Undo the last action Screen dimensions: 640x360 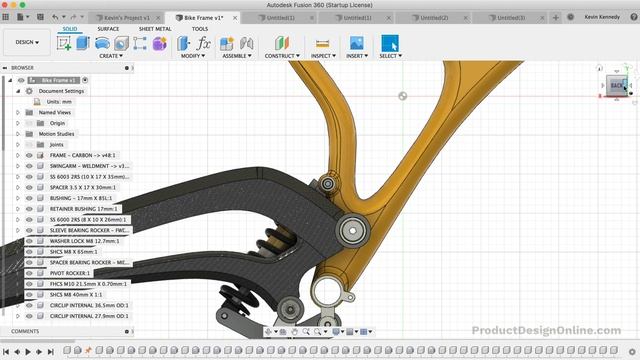tap(55, 17)
